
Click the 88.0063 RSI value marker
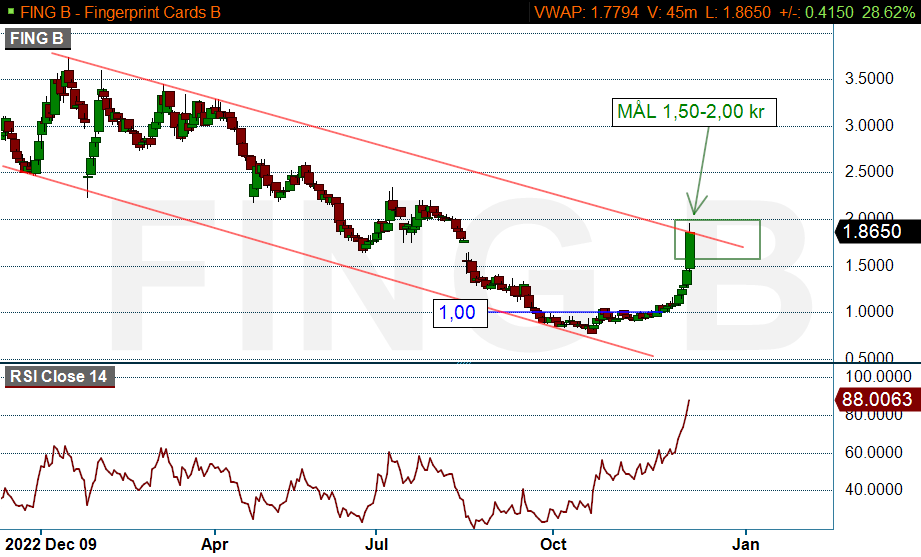pyautogui.click(x=878, y=400)
